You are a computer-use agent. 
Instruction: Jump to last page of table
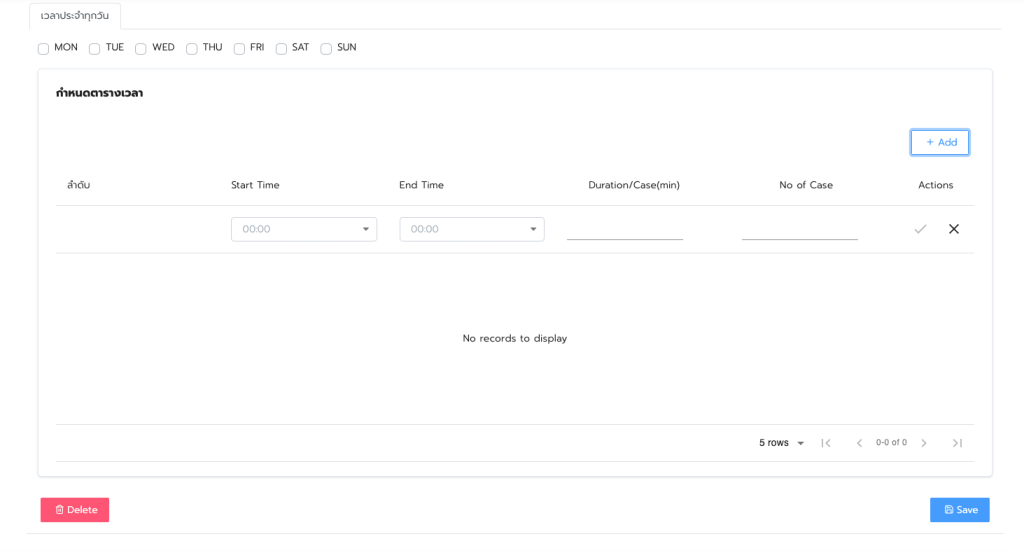pos(957,443)
